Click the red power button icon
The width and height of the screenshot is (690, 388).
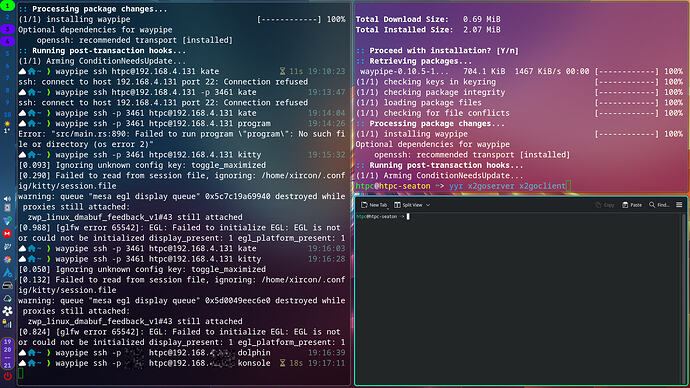click(x=7, y=376)
